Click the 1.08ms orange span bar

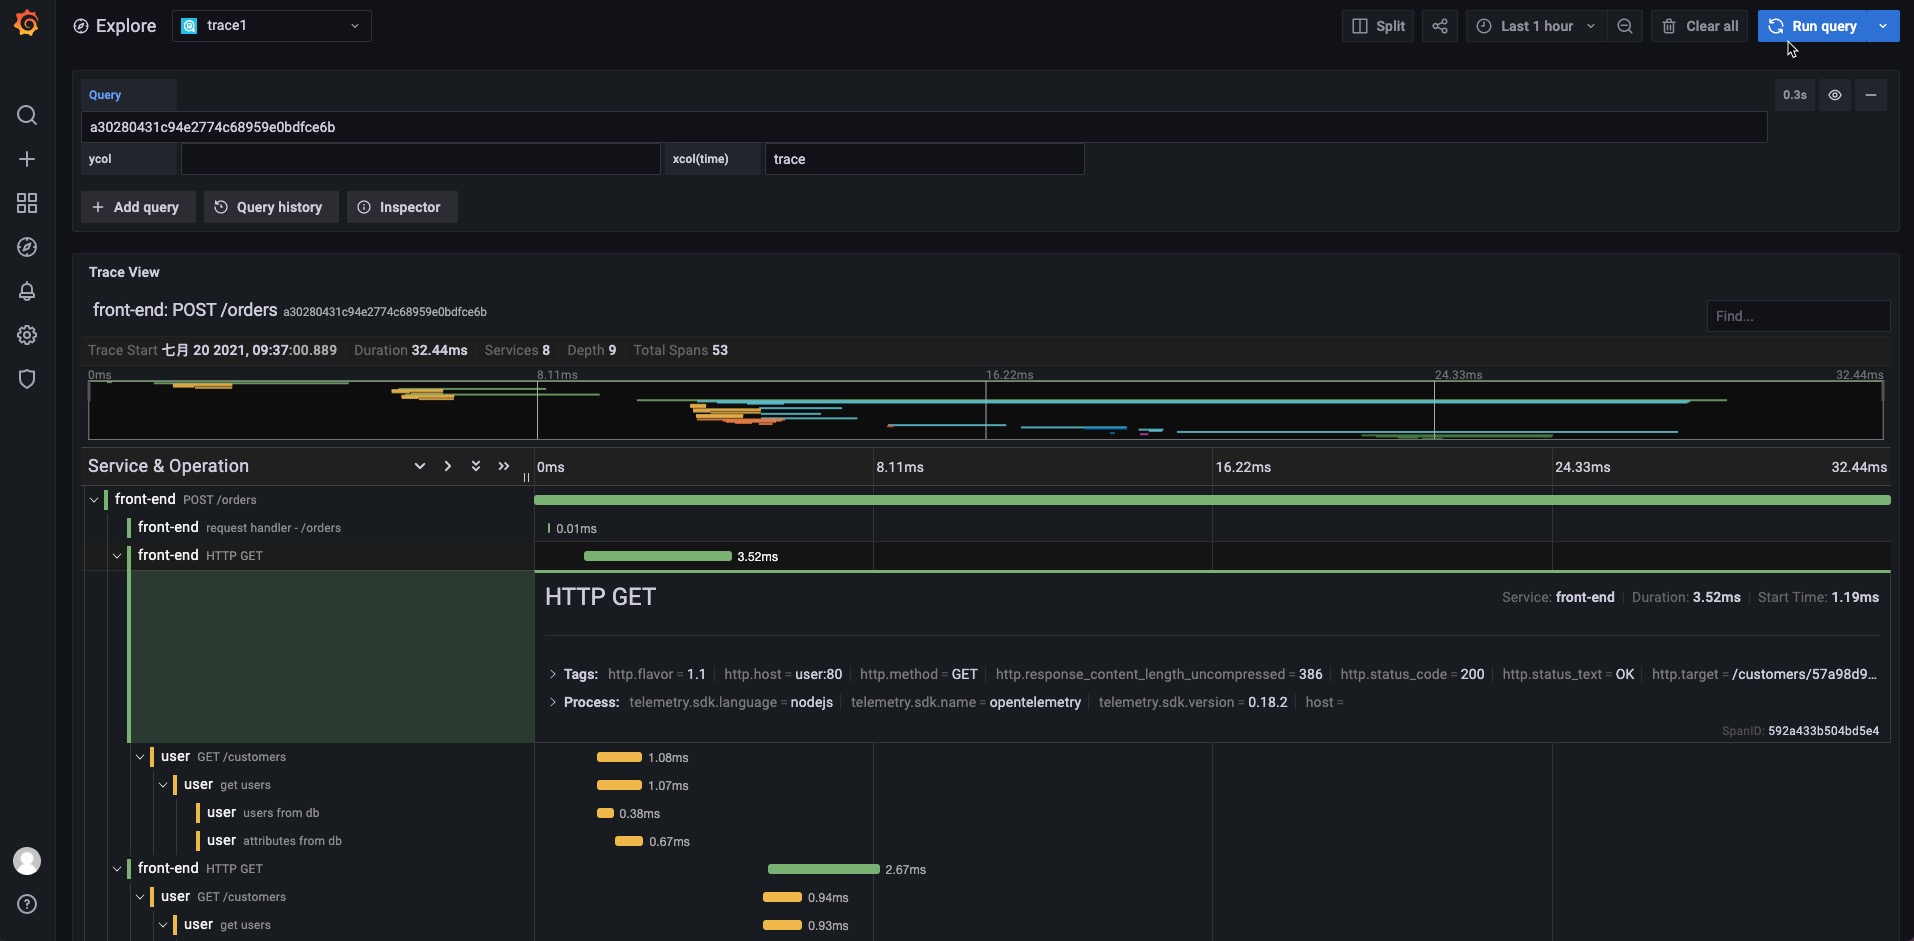pos(619,757)
